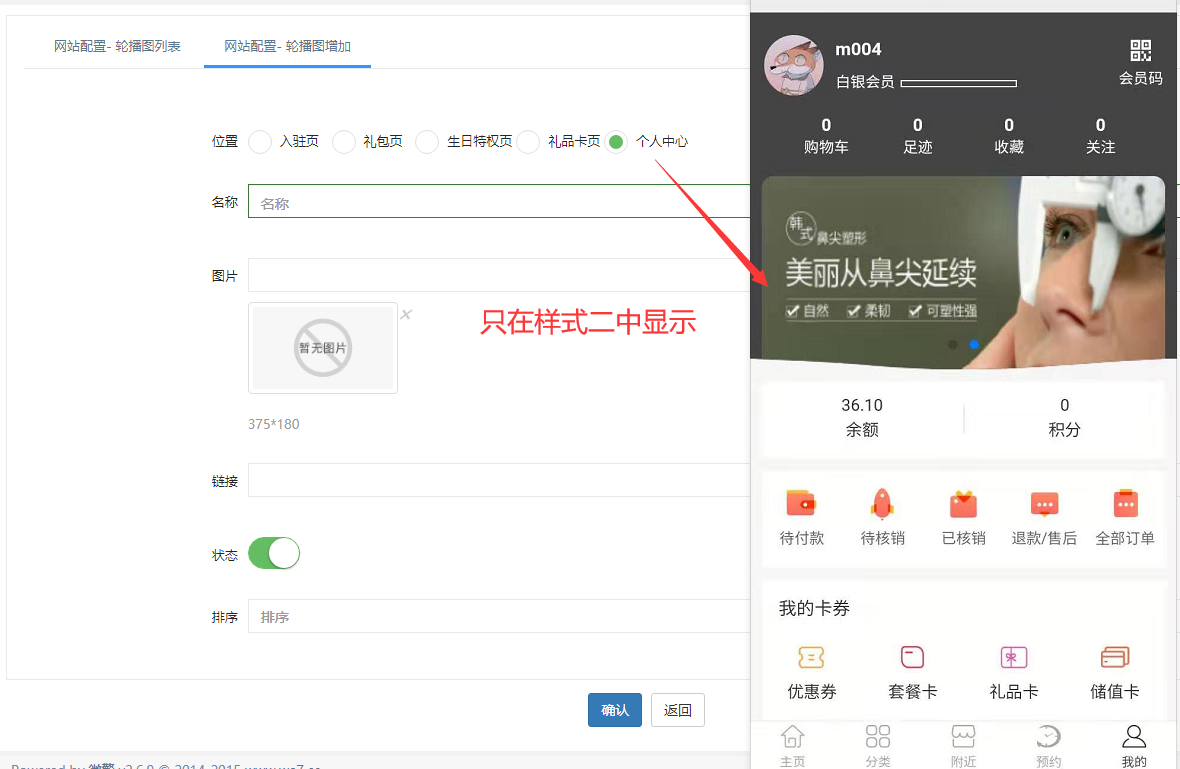Open the 0 积分 points entry
The height and width of the screenshot is (769, 1180).
(x=1064, y=417)
